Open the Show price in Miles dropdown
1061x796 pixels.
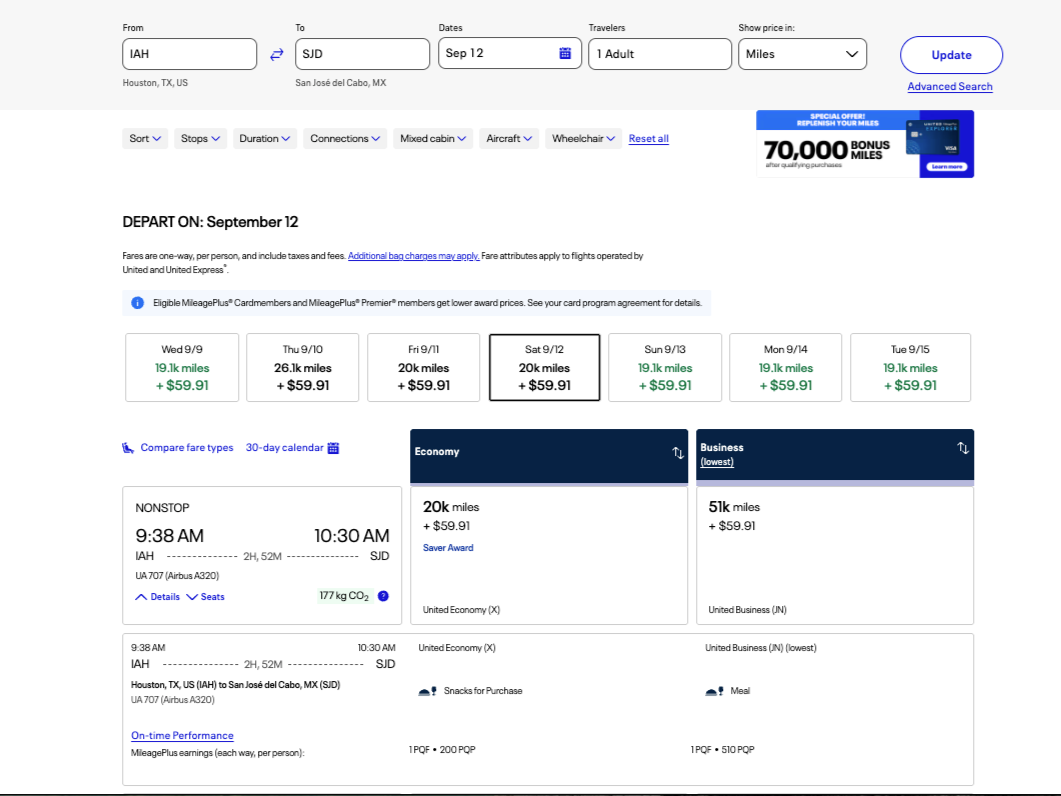click(802, 54)
